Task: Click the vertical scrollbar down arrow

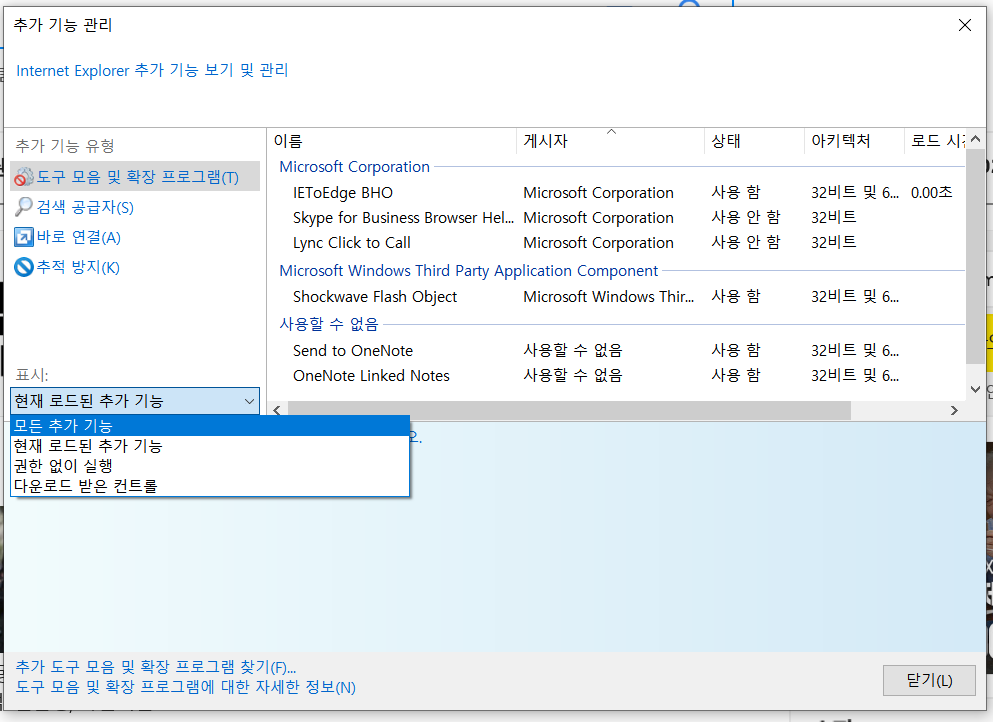Action: tap(976, 389)
